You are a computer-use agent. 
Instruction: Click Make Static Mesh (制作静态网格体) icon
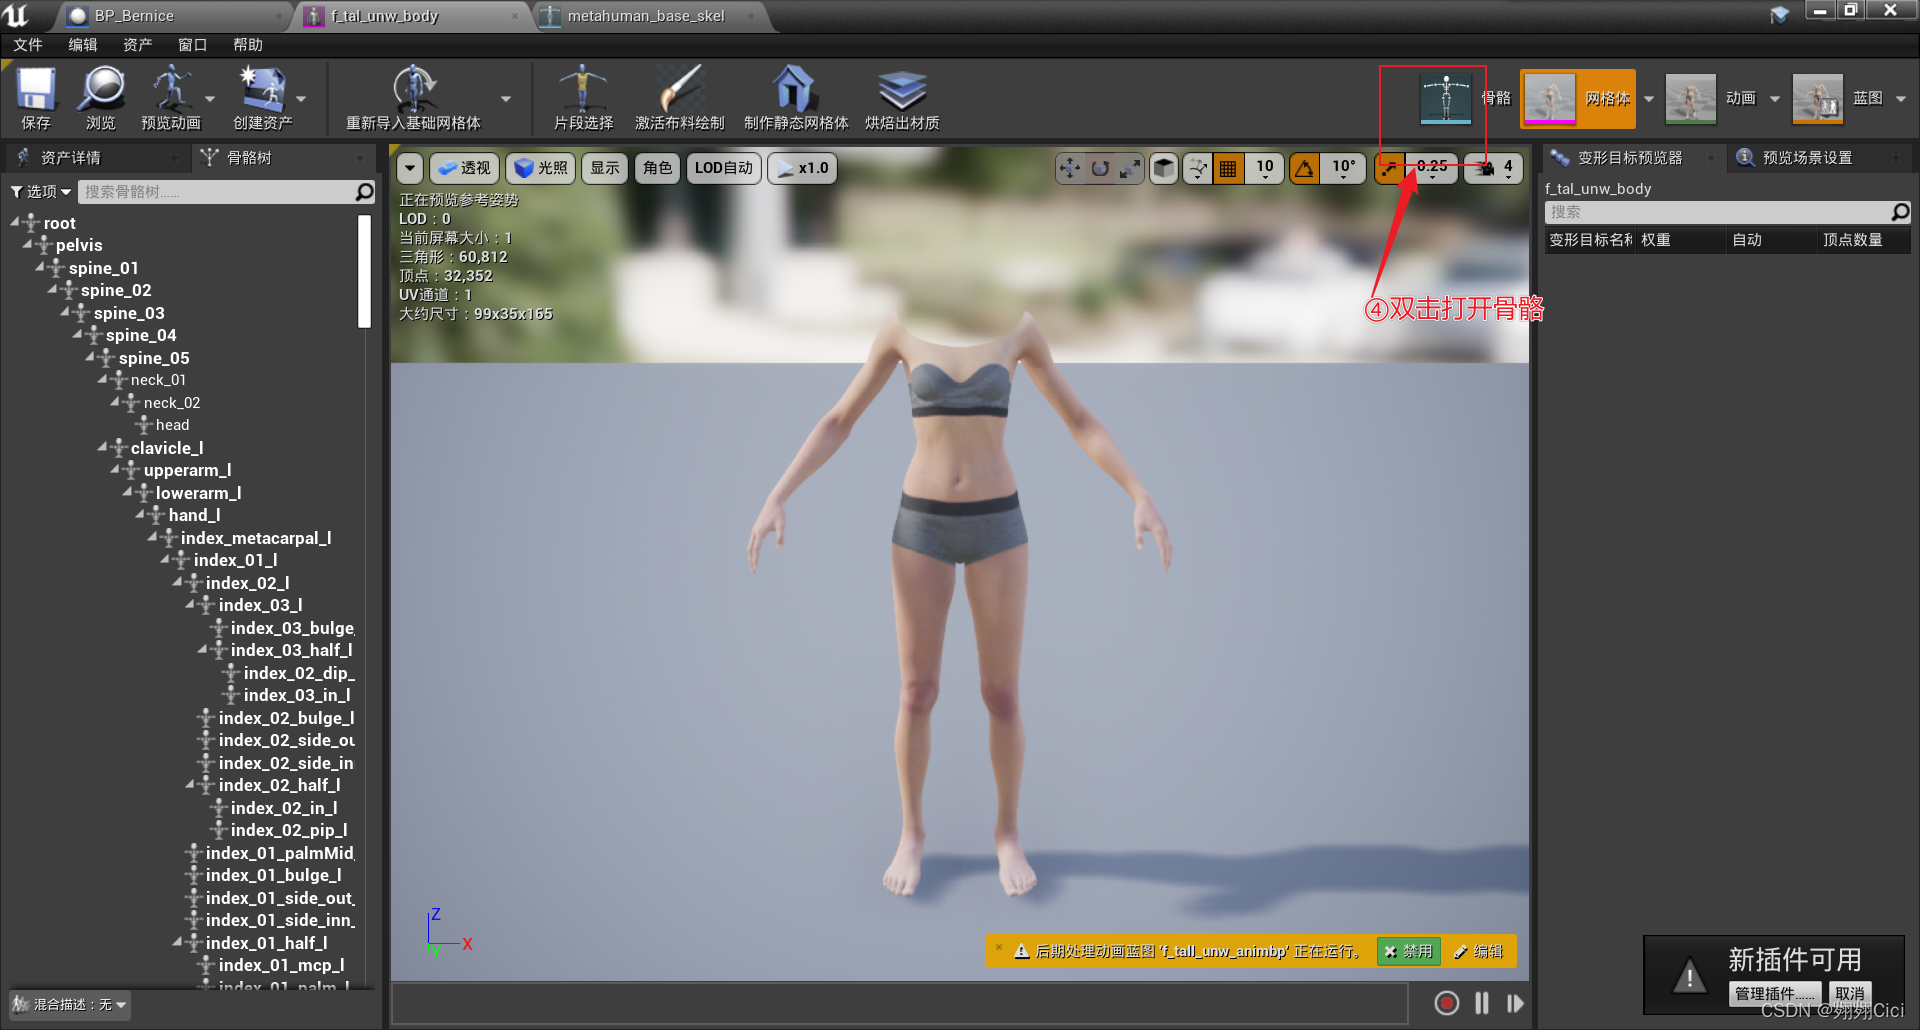796,98
